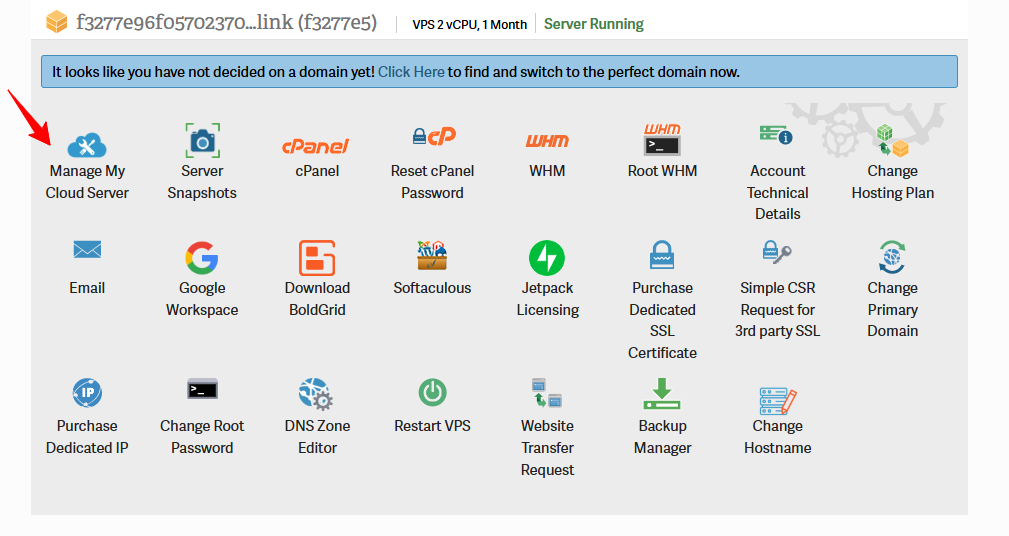Viewport: 1009px width, 536px height.
Task: Click the Change Primary Domain label
Action: tap(893, 310)
